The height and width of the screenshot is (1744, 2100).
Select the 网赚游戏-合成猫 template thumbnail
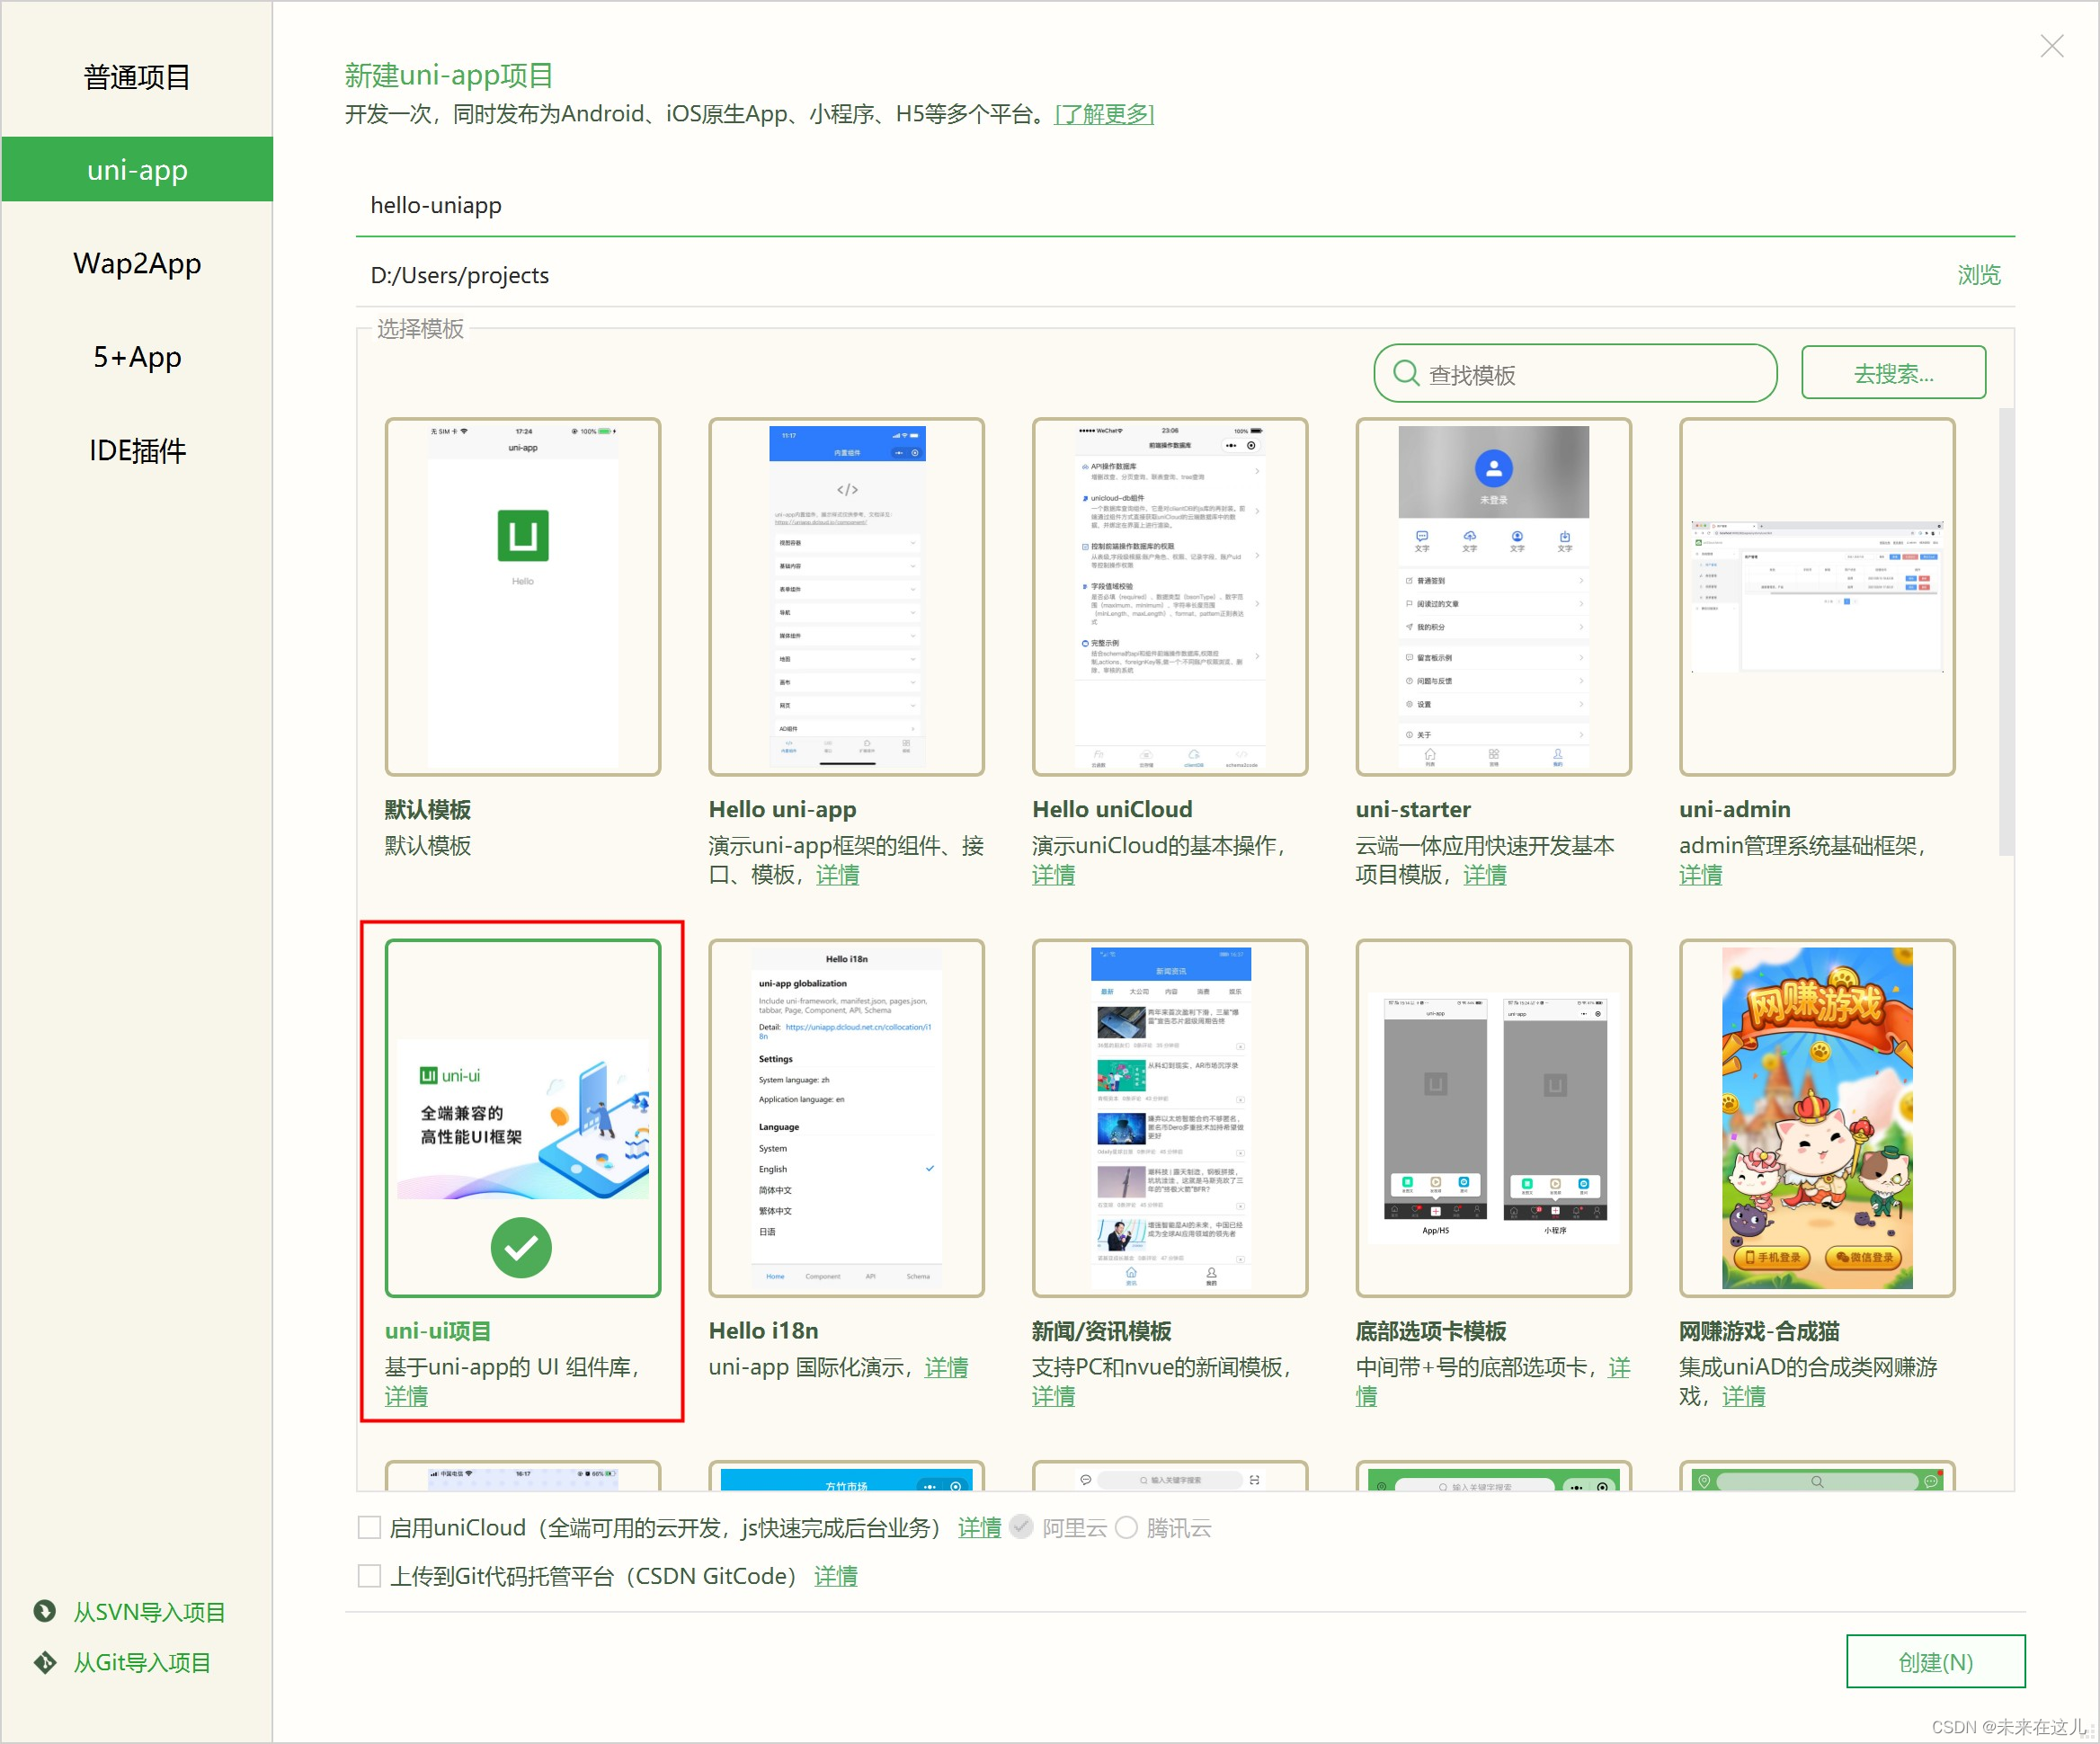coord(1817,1118)
